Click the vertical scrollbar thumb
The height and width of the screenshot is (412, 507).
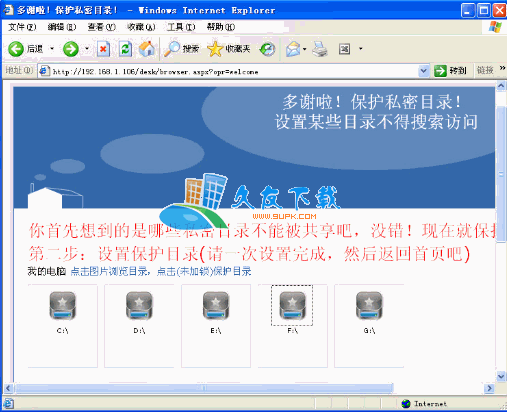click(501, 174)
